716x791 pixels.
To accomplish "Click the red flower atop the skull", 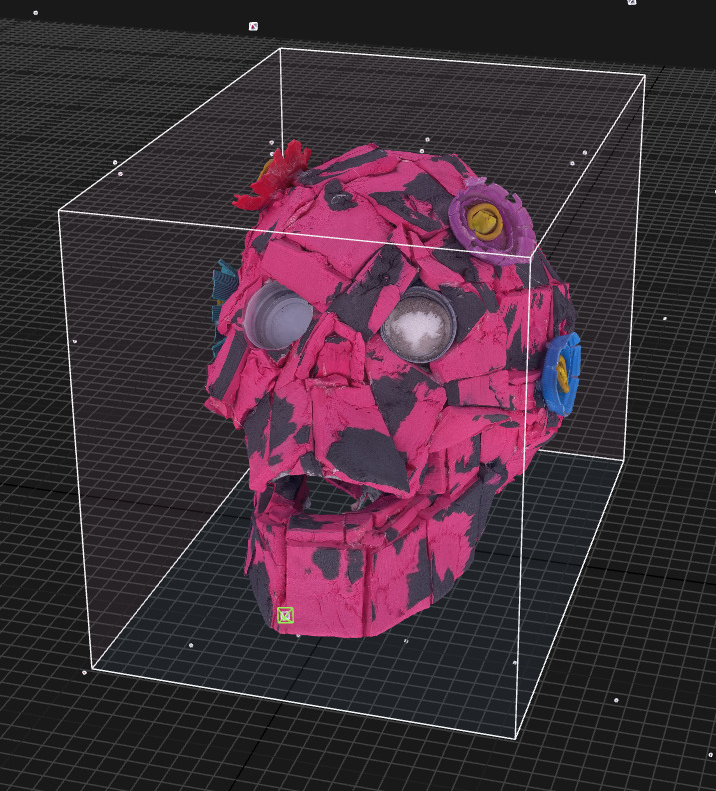I will coord(273,176).
